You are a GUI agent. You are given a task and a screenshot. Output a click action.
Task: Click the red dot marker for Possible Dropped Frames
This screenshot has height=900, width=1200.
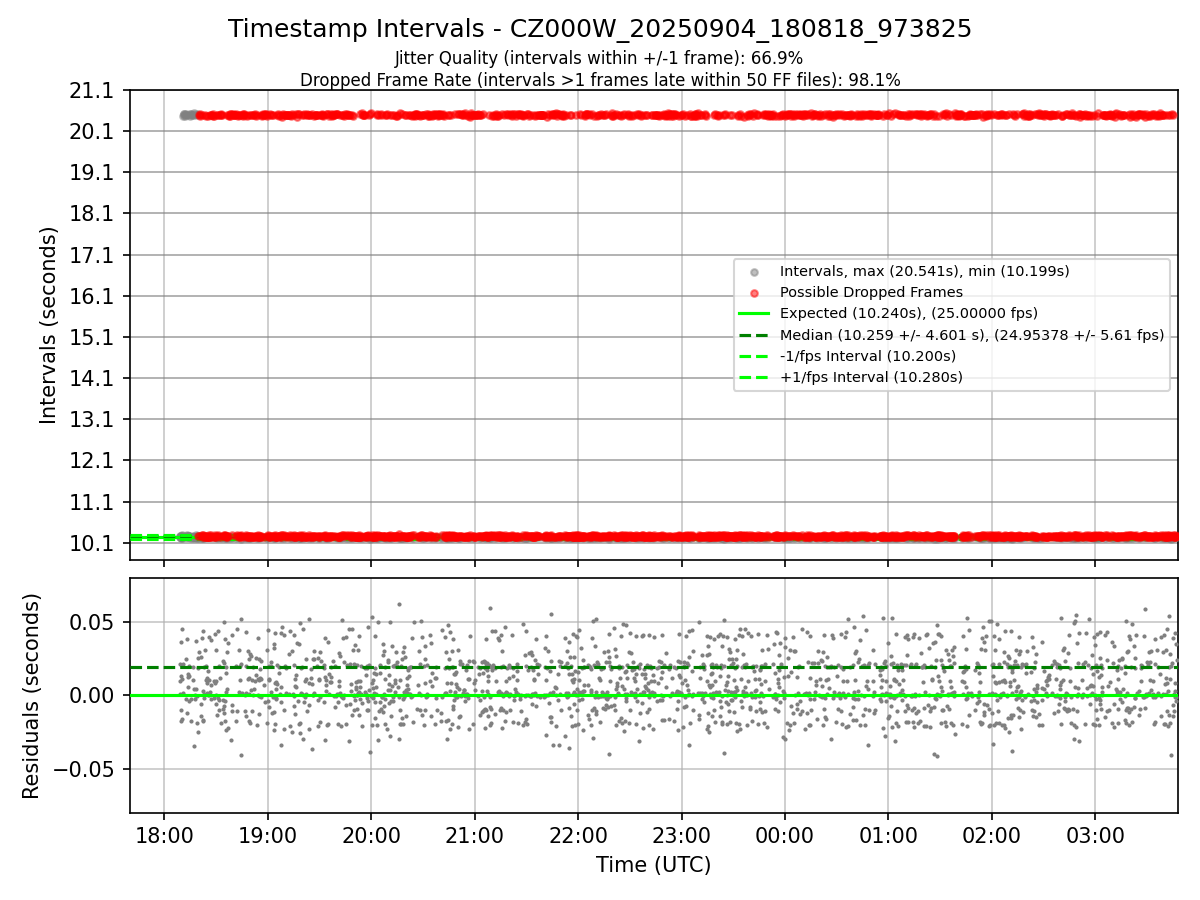[754, 293]
